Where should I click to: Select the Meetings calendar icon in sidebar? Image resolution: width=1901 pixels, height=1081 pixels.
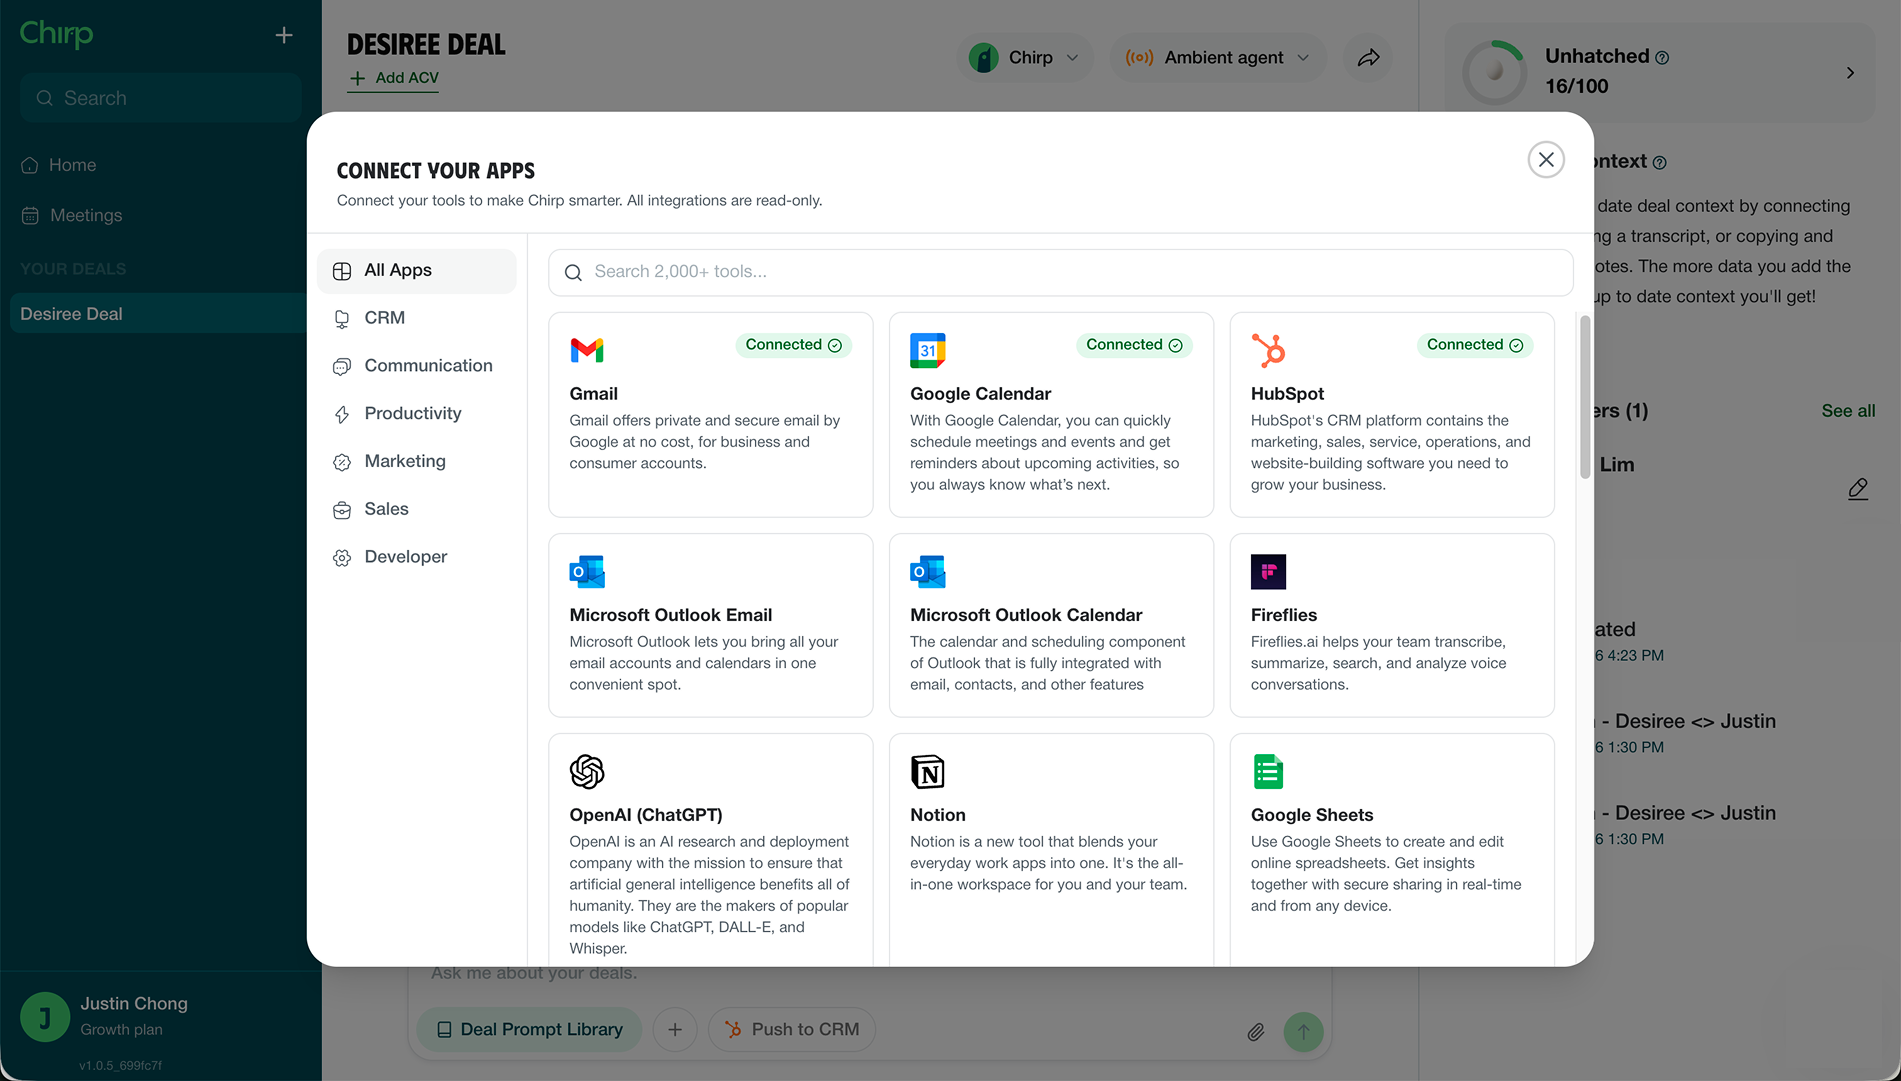(x=31, y=215)
